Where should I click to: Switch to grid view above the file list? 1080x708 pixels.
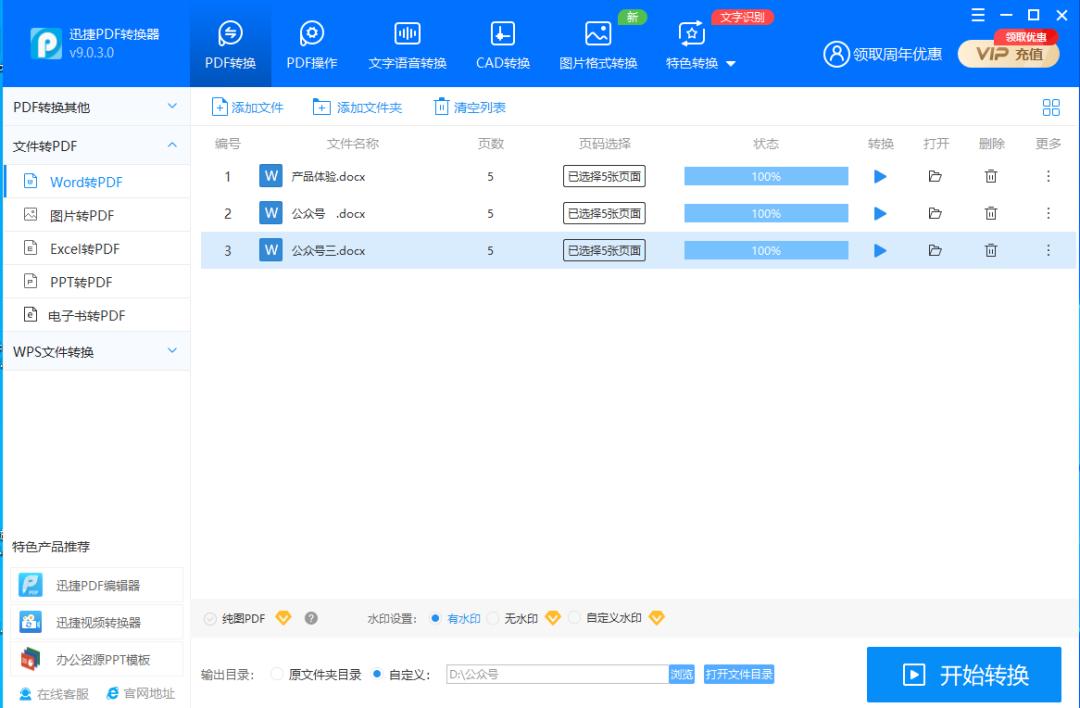pyautogui.click(x=1051, y=106)
